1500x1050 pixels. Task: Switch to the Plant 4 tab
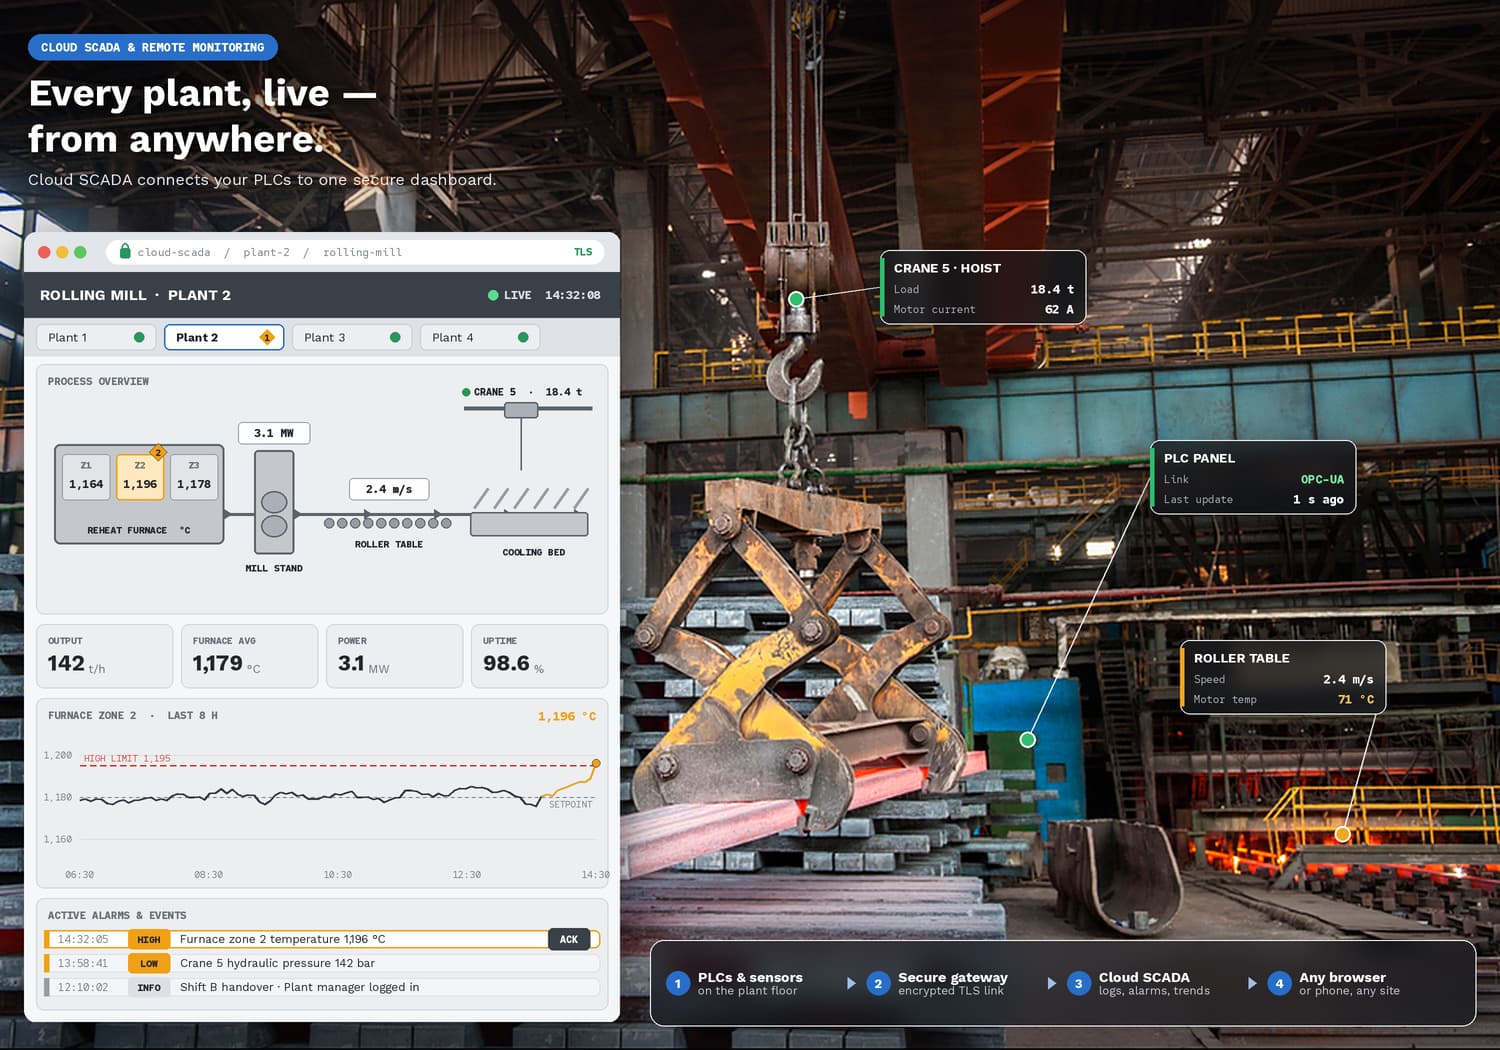click(x=480, y=337)
